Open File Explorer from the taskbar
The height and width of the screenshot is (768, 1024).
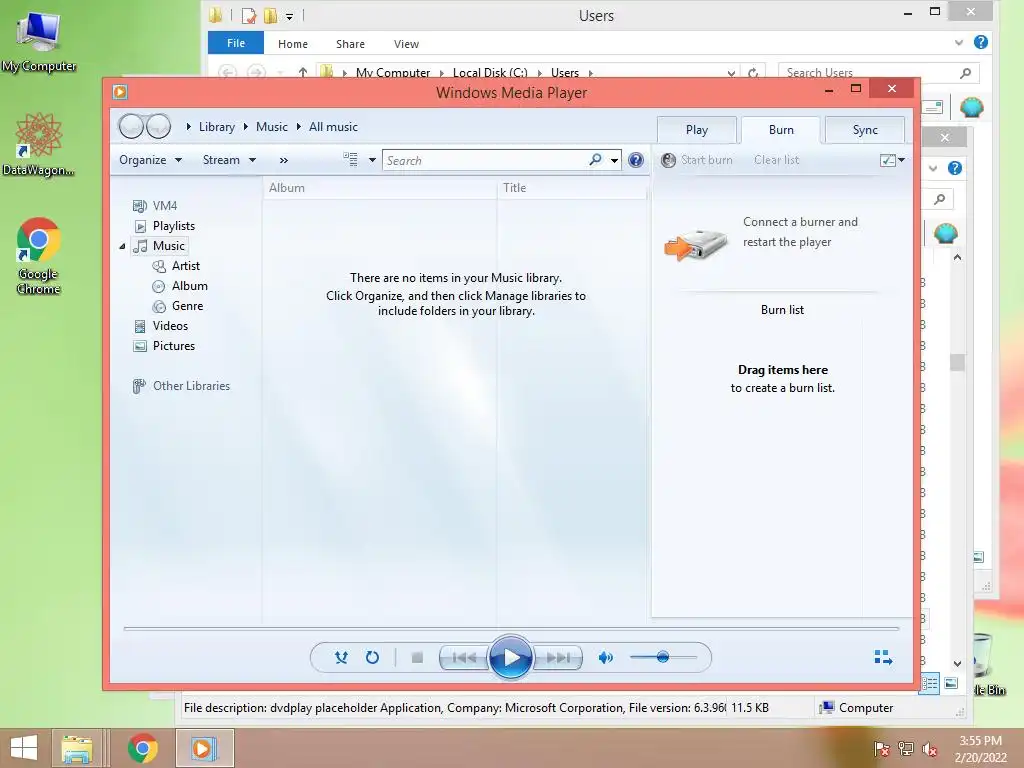click(x=76, y=748)
